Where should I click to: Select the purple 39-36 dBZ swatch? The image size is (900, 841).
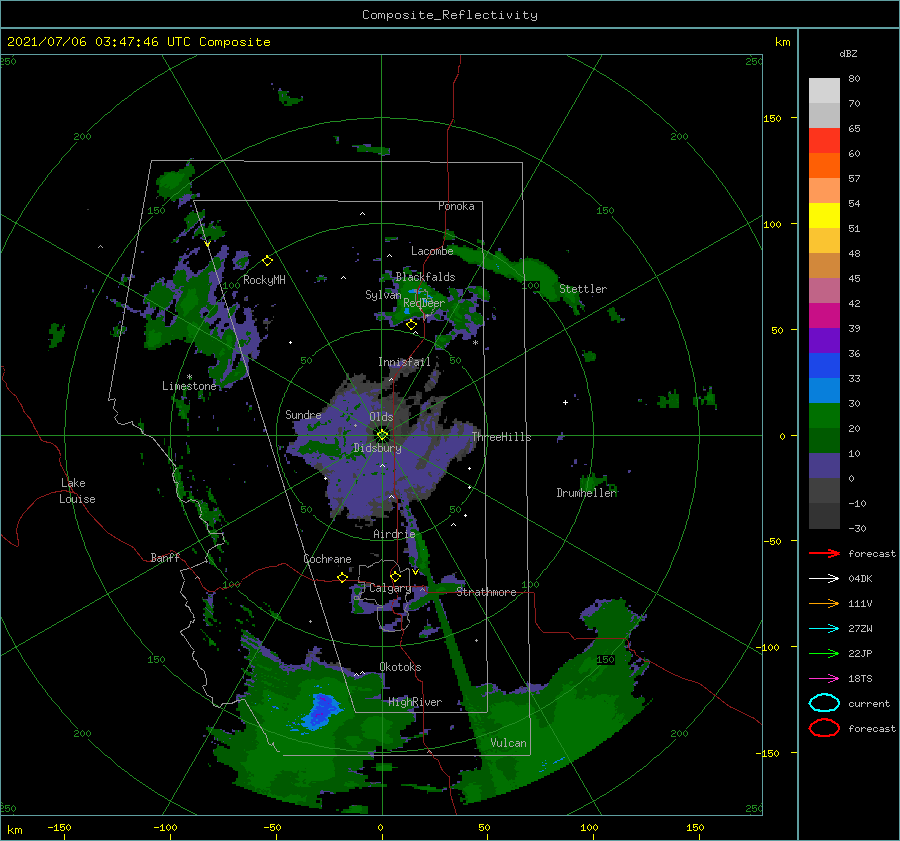pos(824,341)
